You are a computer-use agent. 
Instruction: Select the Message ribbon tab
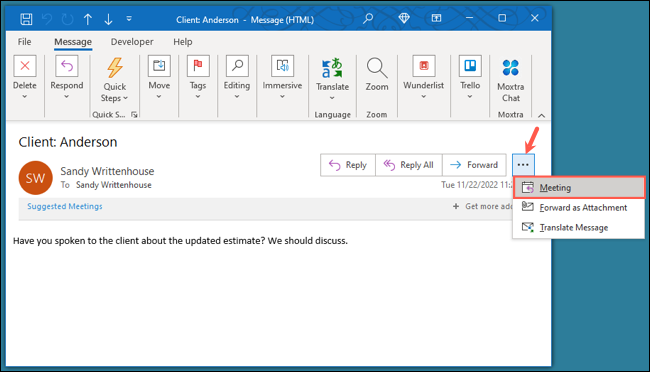coord(73,42)
